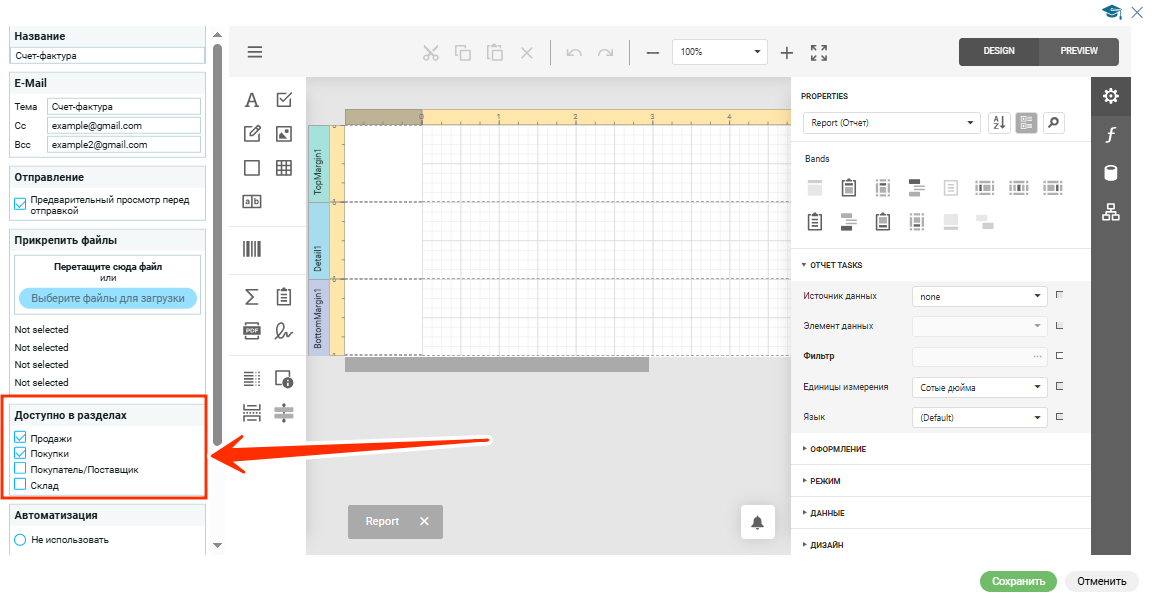Screen dimensions: 1152x603
Task: Click the Тема email subject field
Action: (x=124, y=106)
